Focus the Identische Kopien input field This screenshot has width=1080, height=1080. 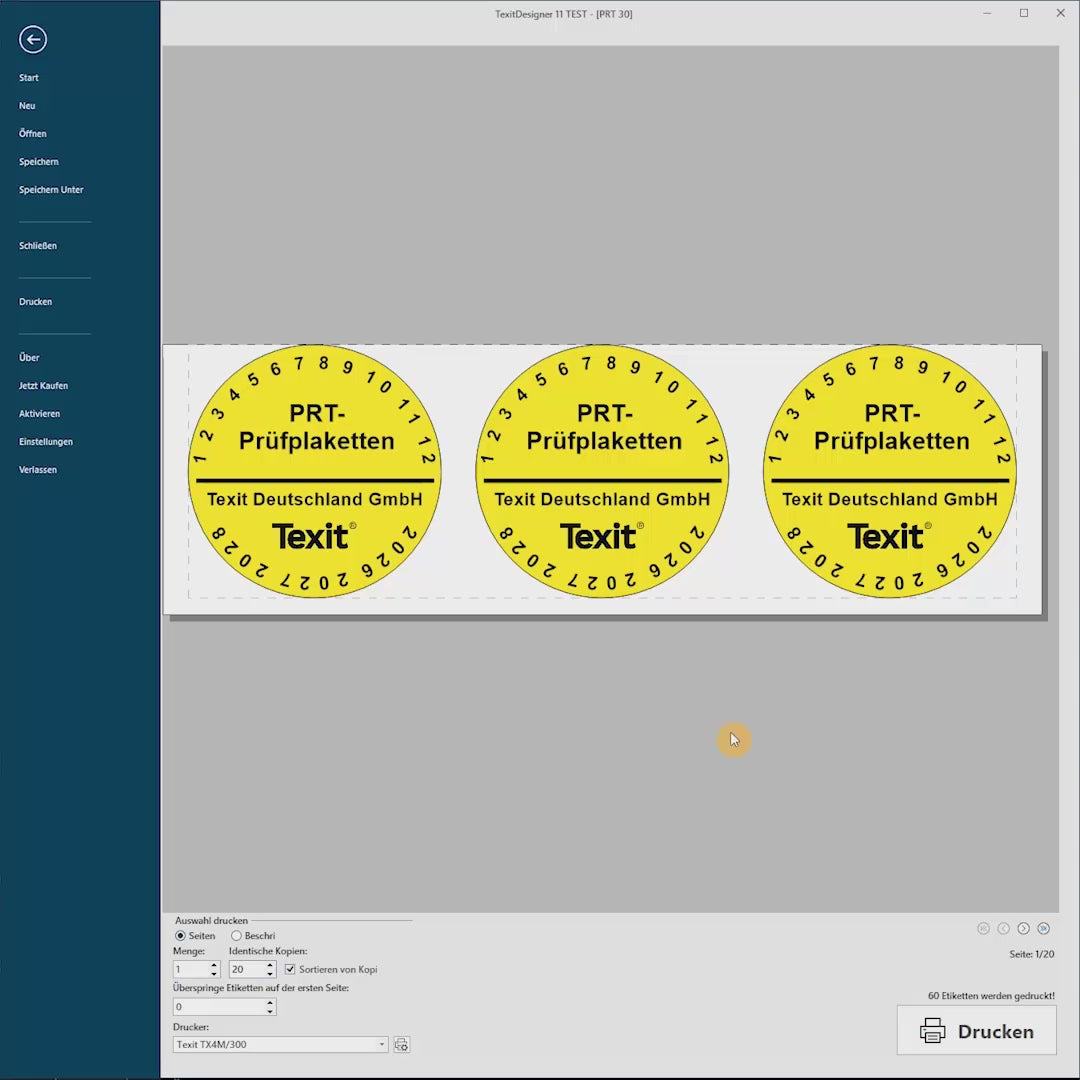(247, 969)
